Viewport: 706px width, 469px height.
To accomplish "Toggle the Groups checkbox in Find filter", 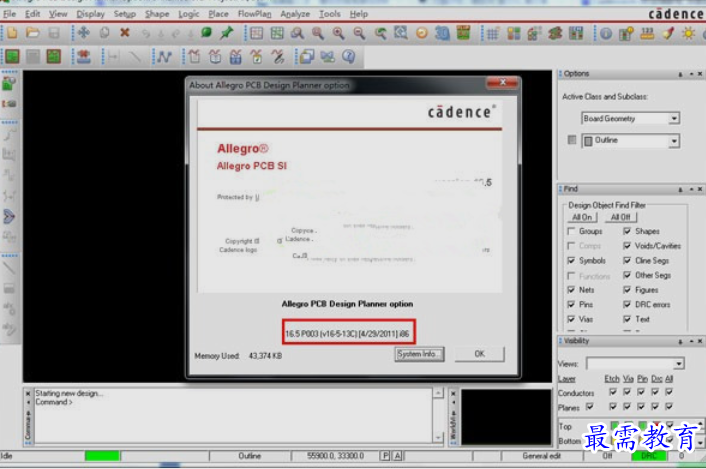I will (571, 231).
